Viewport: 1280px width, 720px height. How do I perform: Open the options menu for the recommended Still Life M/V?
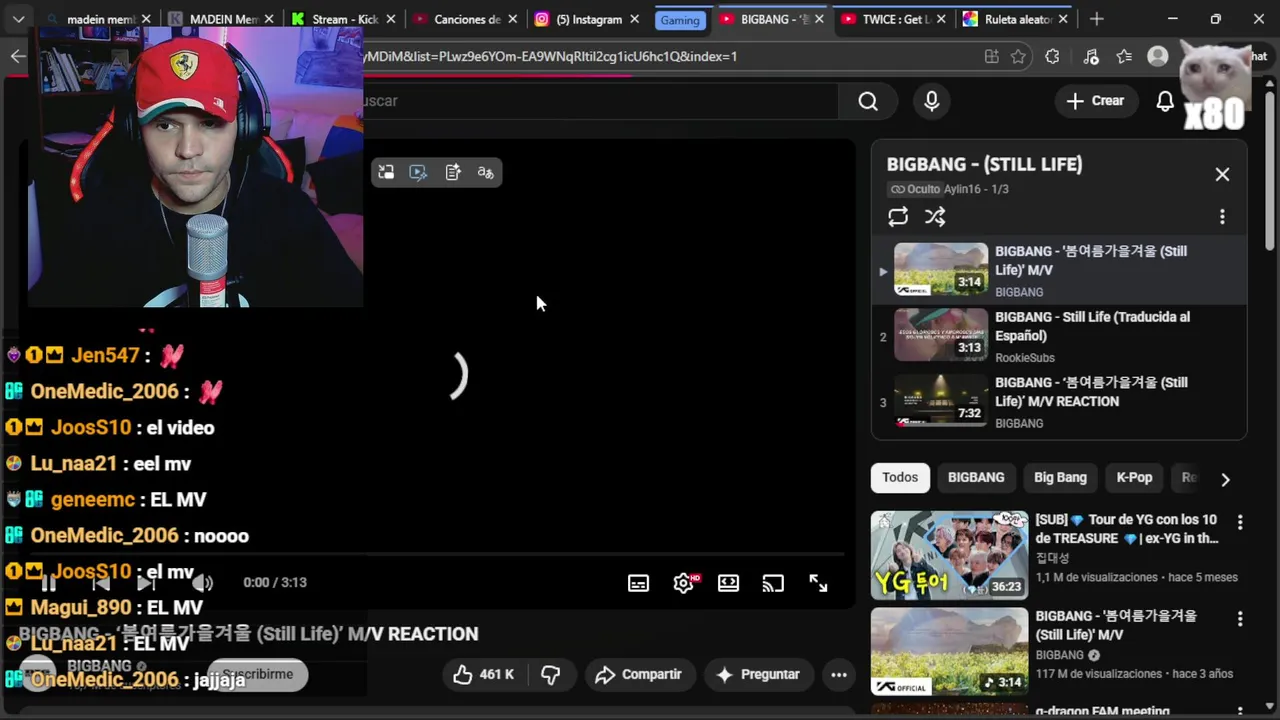click(1240, 619)
